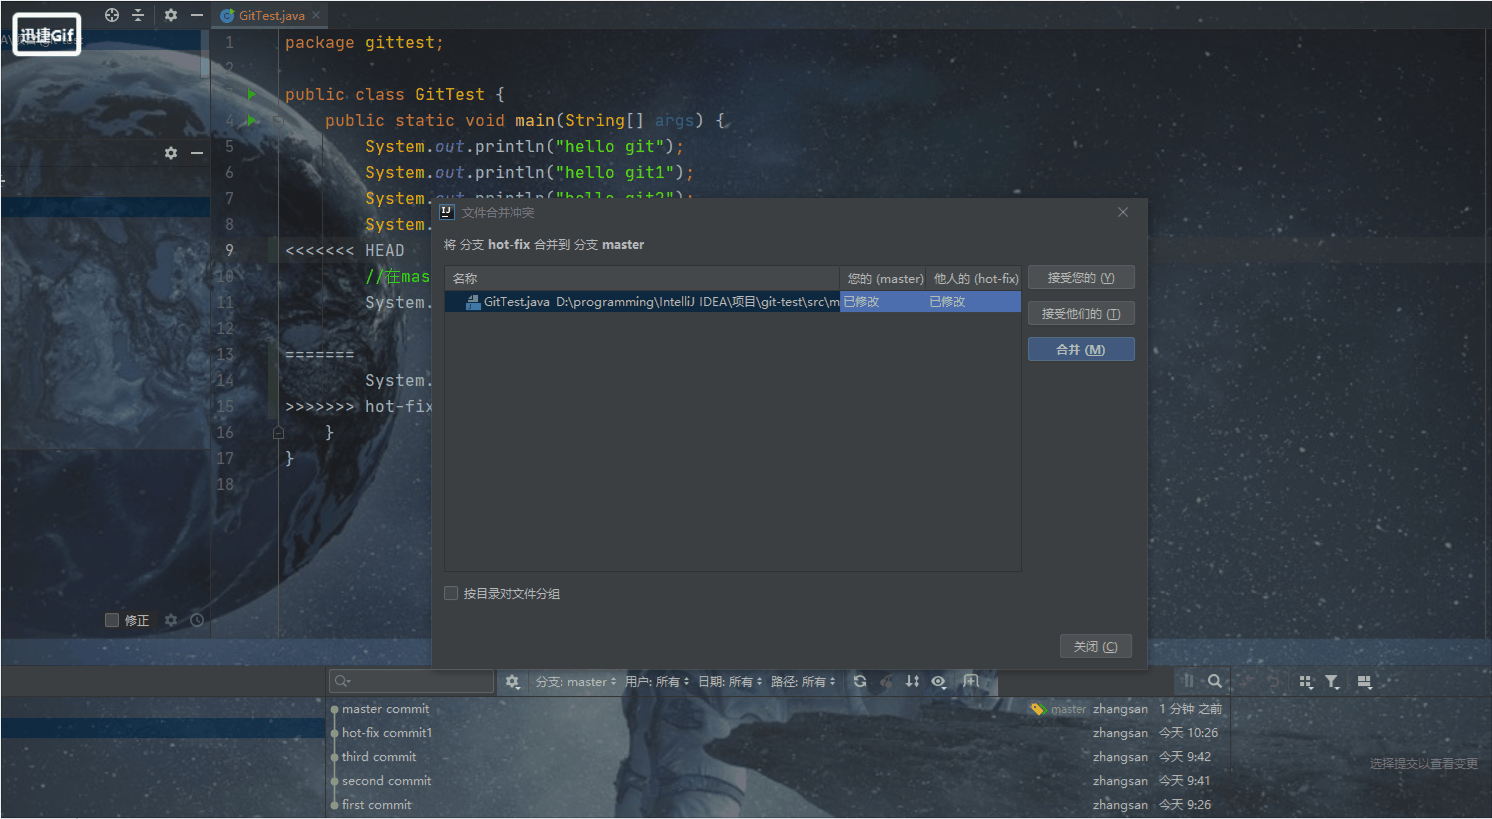Click the find magnifier icon in log toolbar
Screen dimensions: 1492x819
tap(1215, 681)
